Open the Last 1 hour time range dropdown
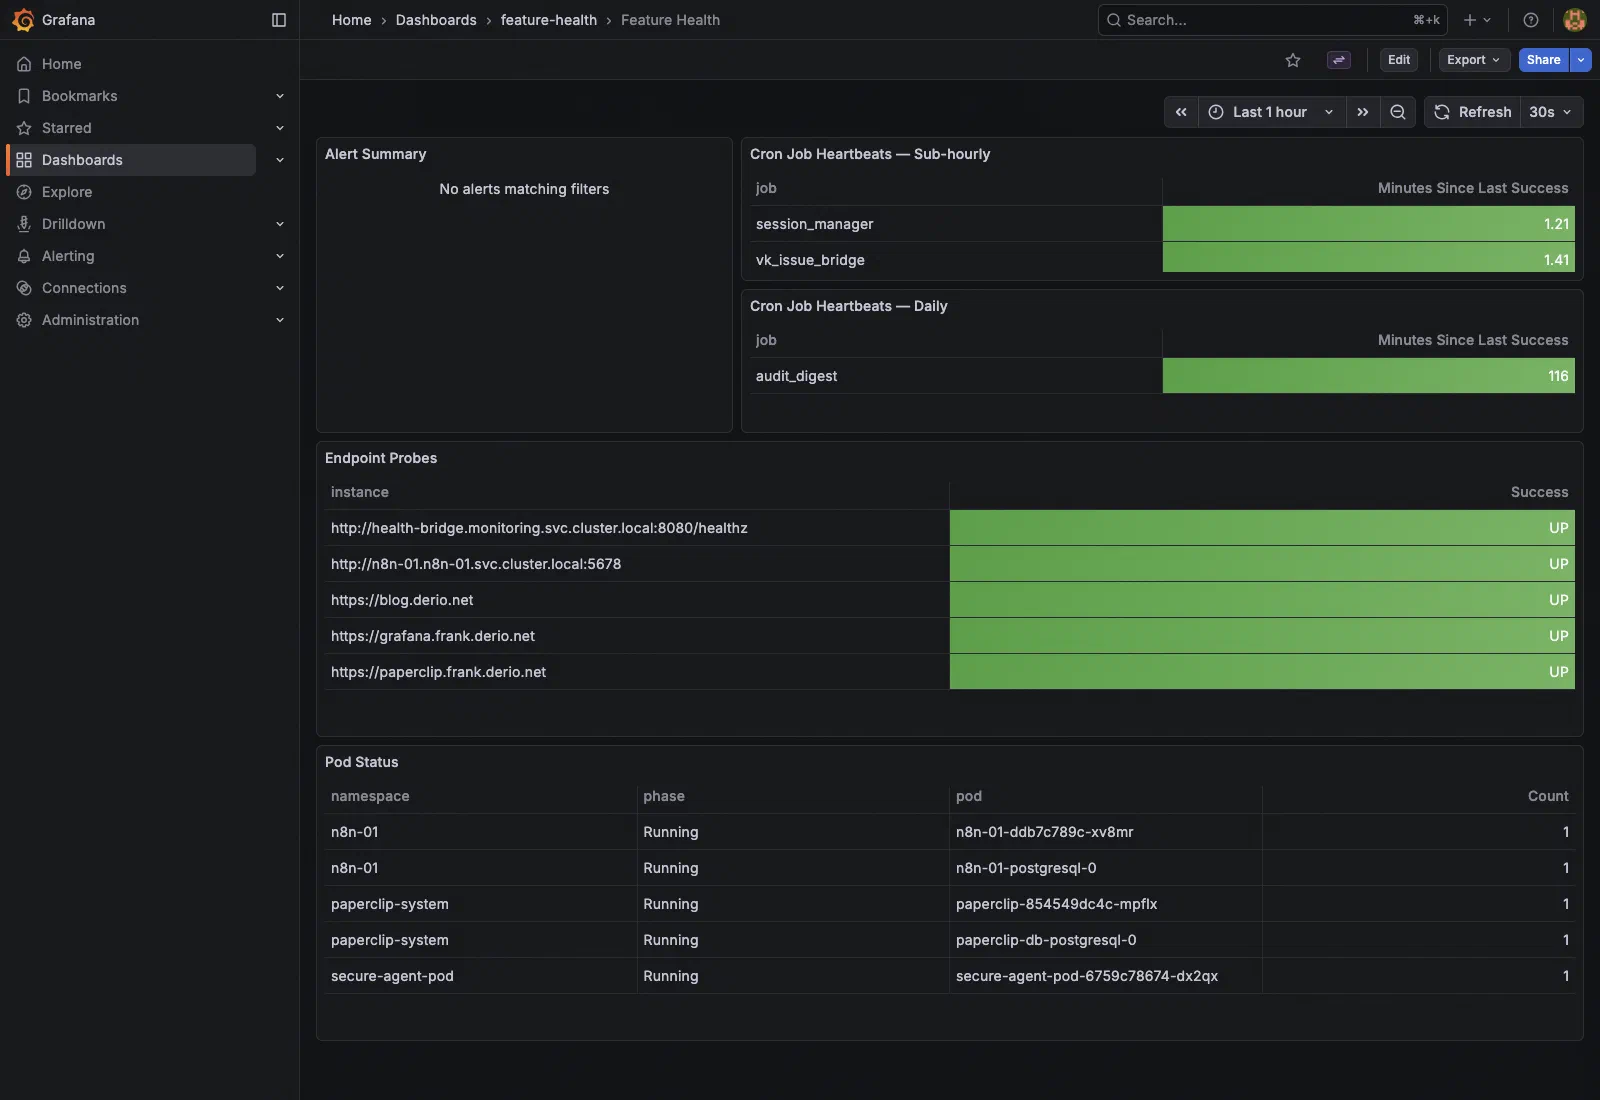The height and width of the screenshot is (1100, 1600). pos(1271,112)
